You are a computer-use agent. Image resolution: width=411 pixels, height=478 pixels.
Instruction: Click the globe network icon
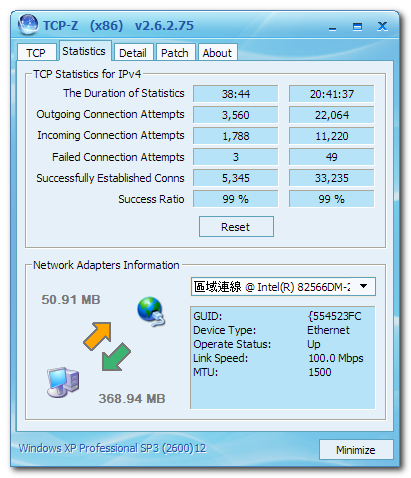pos(151,311)
